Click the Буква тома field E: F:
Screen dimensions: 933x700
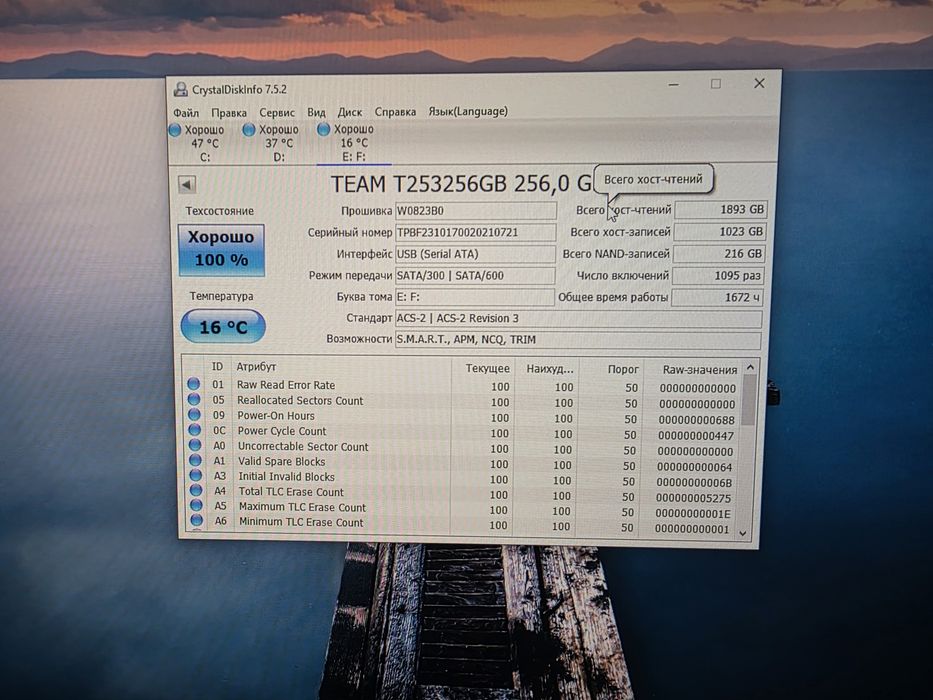475,297
